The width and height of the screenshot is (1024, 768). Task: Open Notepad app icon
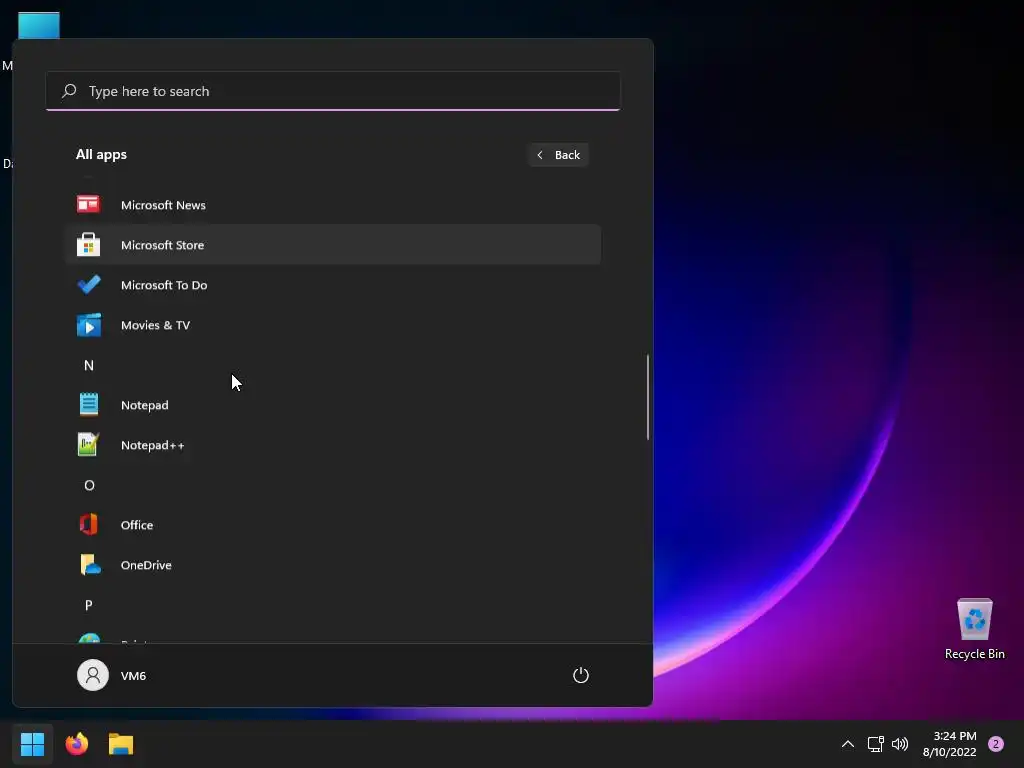click(88, 404)
